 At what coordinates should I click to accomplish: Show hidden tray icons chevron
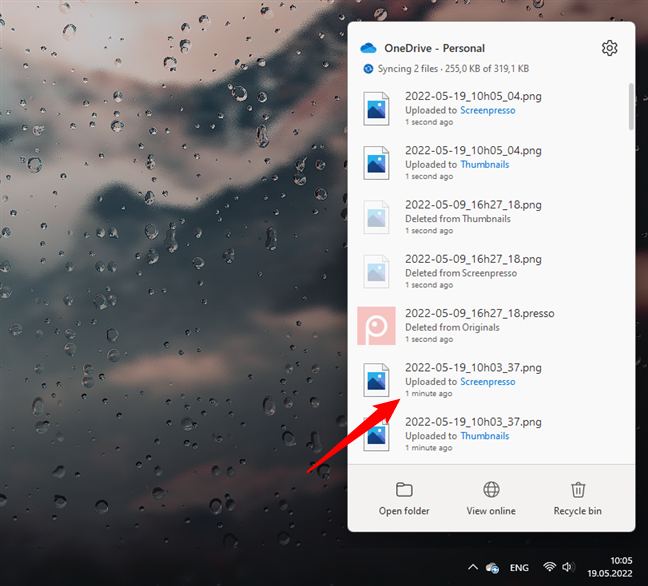(x=473, y=567)
